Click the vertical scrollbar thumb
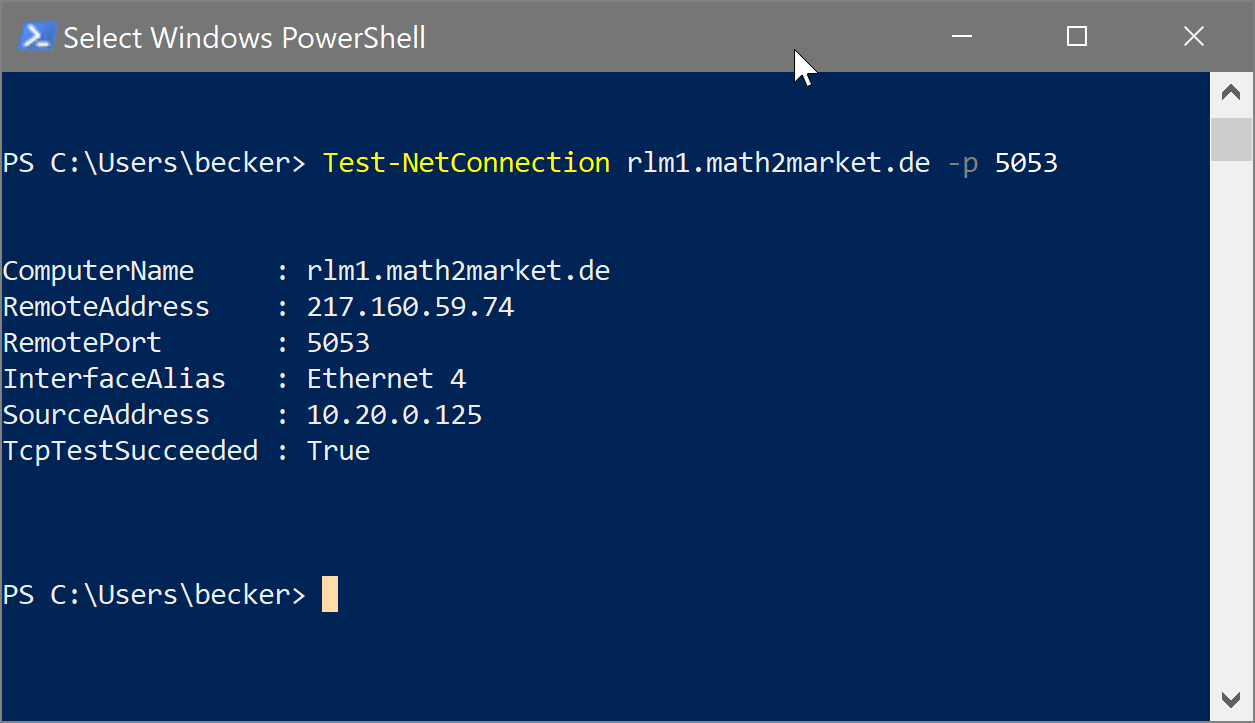The width and height of the screenshot is (1255, 723). coord(1231,138)
